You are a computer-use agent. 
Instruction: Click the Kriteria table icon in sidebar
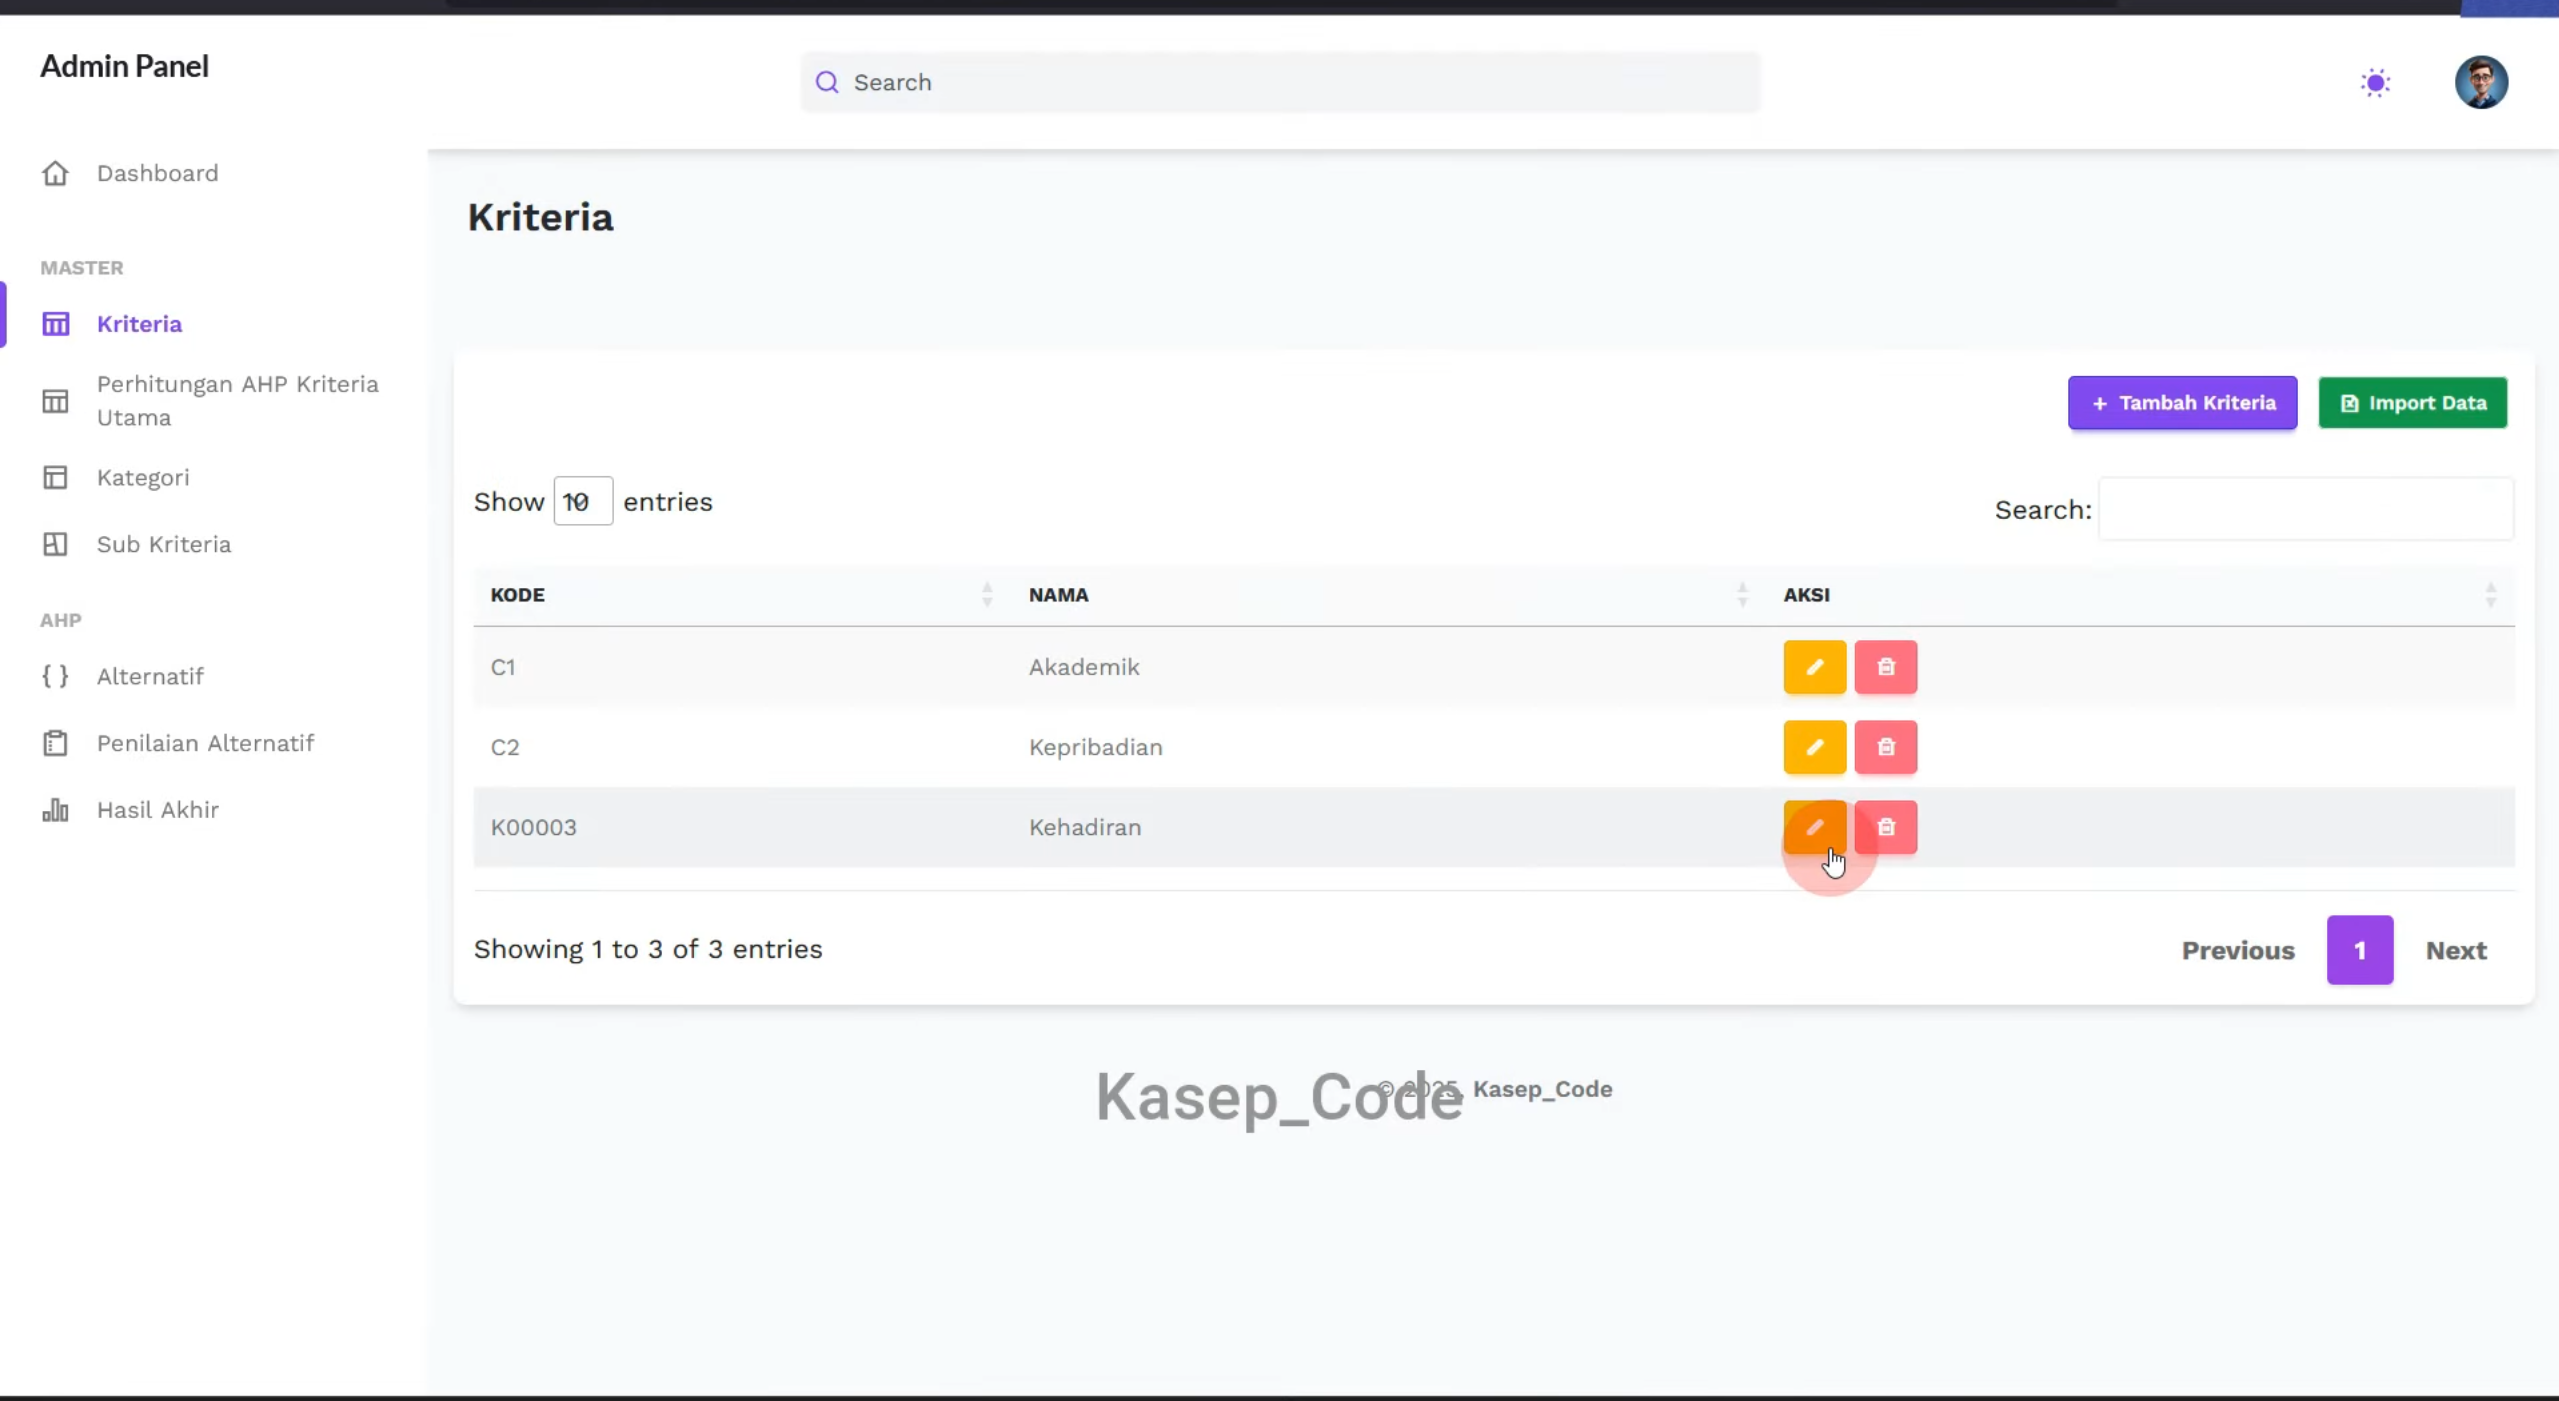click(x=55, y=324)
